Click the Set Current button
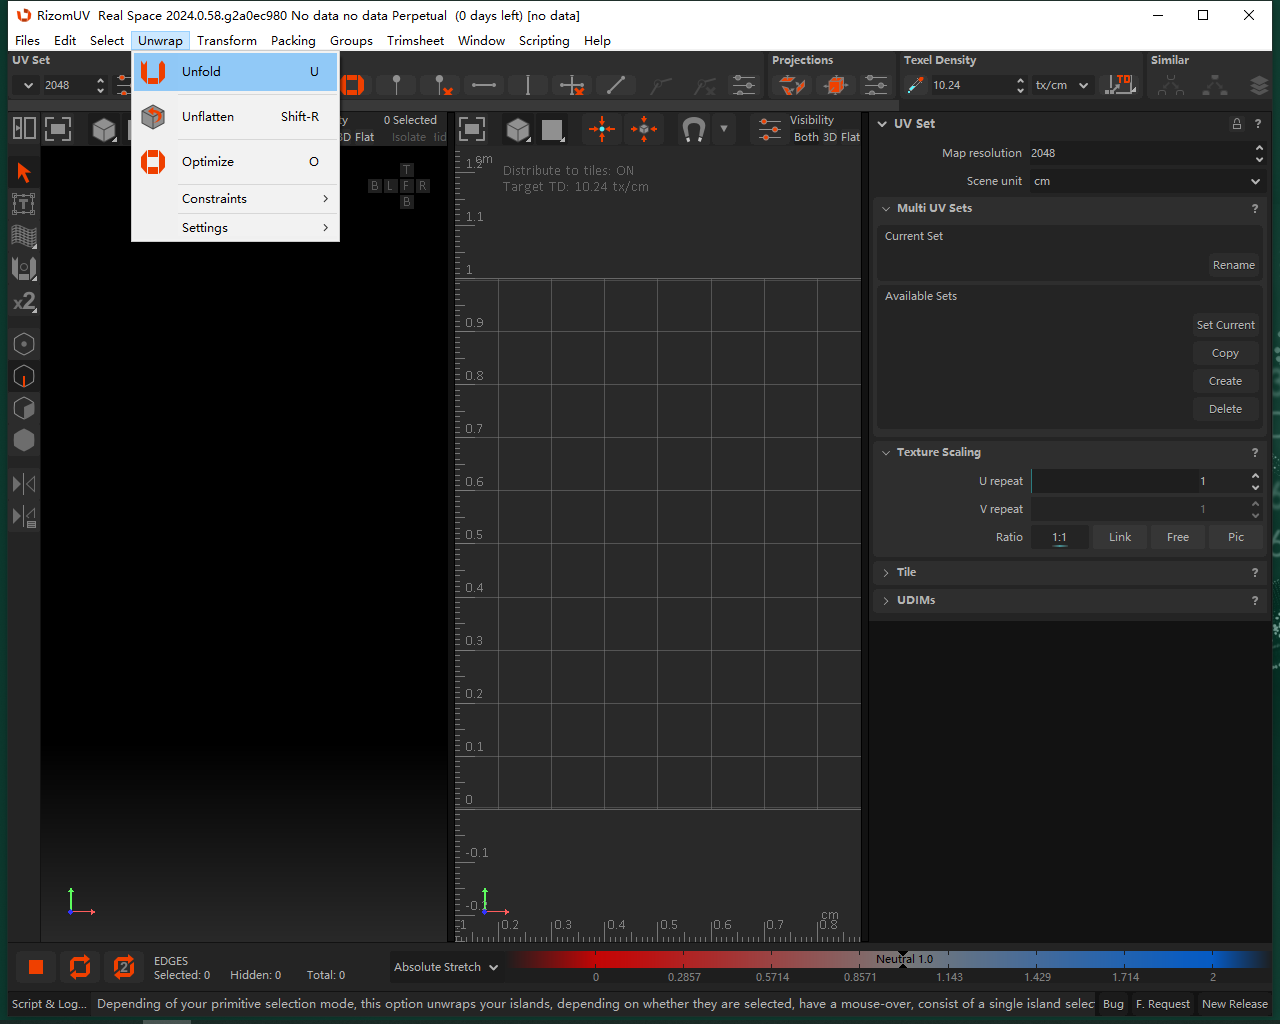1280x1024 pixels. click(1226, 325)
